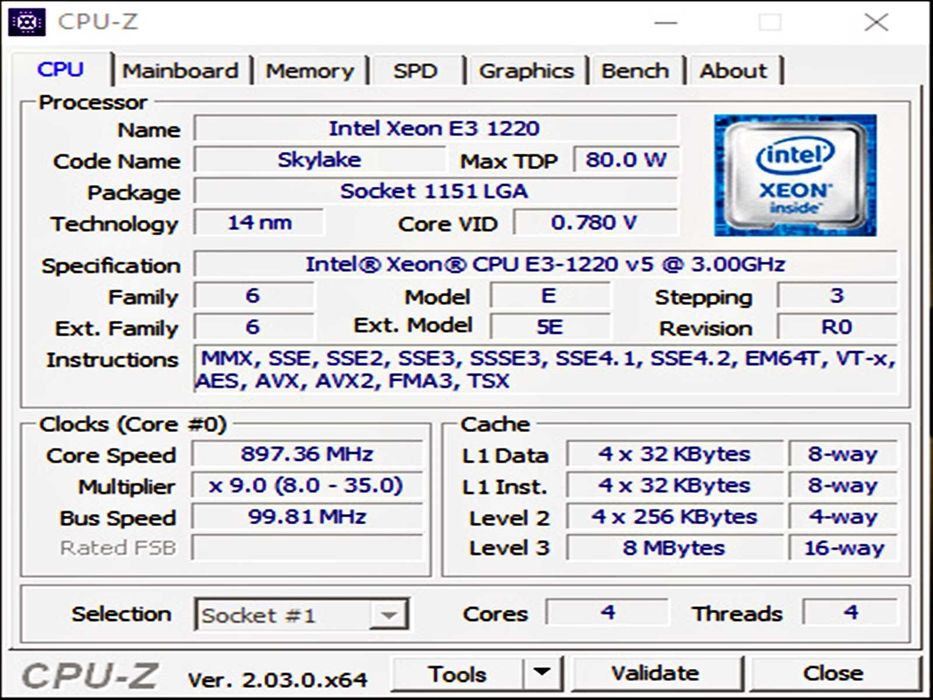The width and height of the screenshot is (933, 700).
Task: Open the Tools dropdown arrow
Action: (x=542, y=673)
